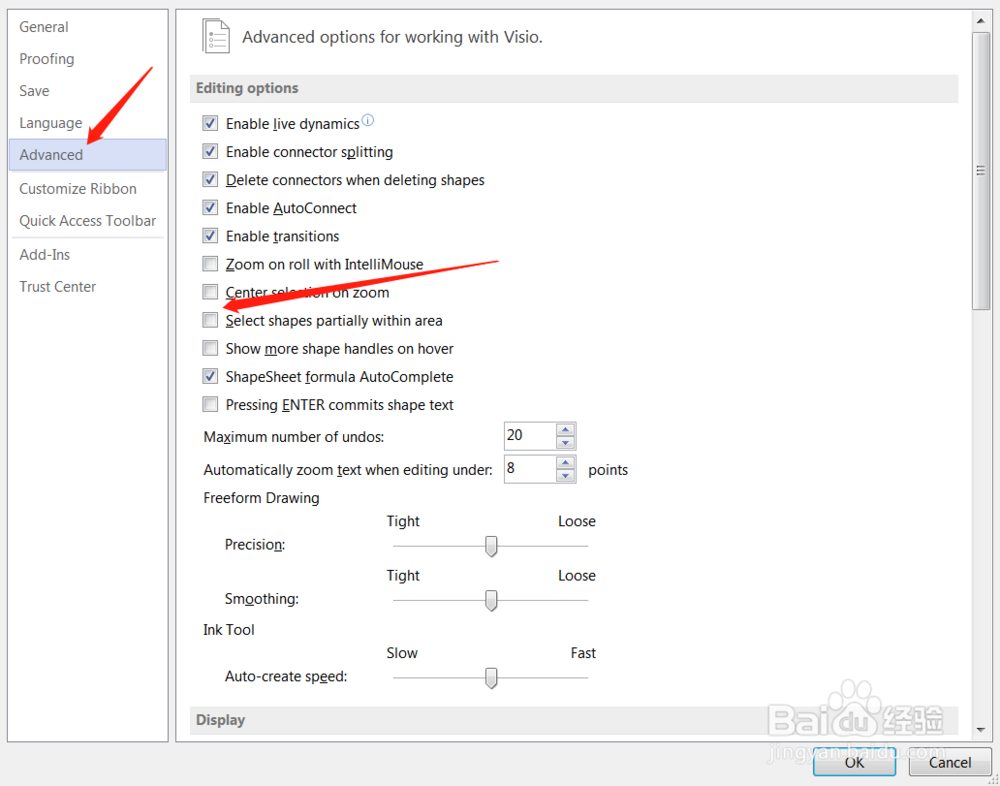The image size is (1000, 786).
Task: Click the Smoothing slider handle
Action: (490, 600)
